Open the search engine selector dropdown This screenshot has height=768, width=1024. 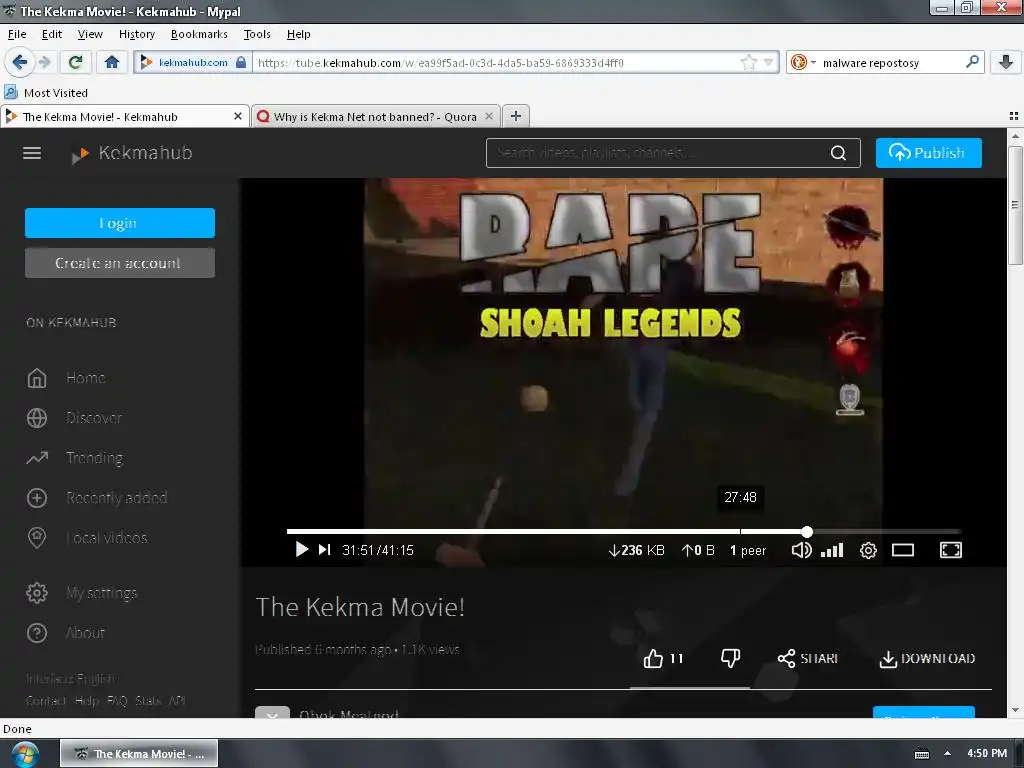point(803,63)
